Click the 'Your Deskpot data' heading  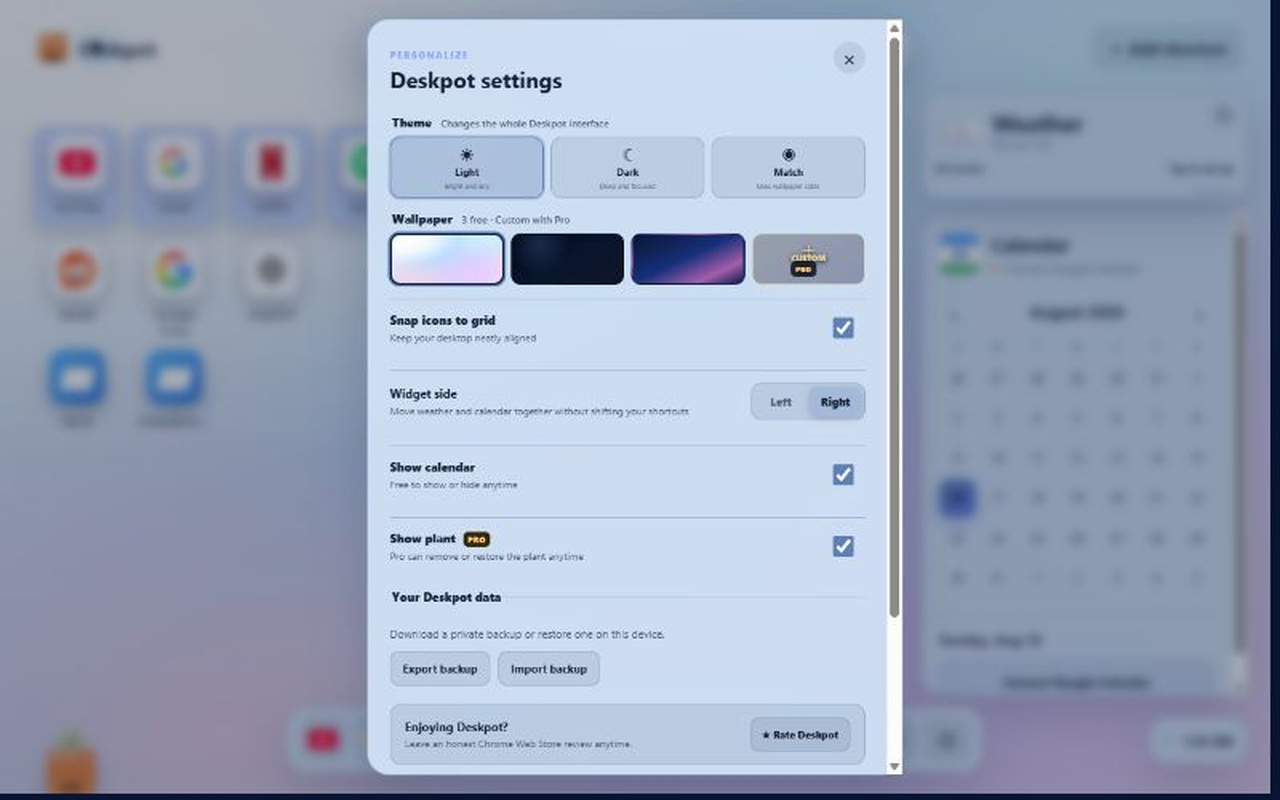pyautogui.click(x=446, y=597)
